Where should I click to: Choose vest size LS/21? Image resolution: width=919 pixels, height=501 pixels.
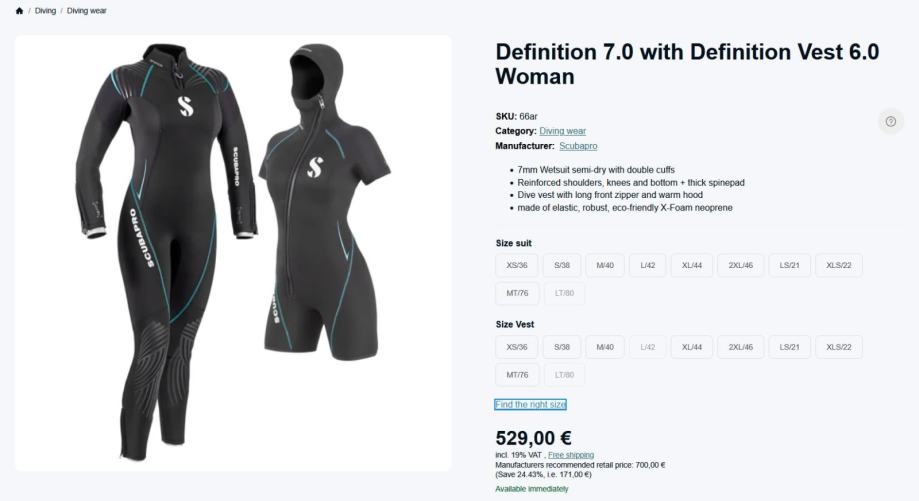789,347
